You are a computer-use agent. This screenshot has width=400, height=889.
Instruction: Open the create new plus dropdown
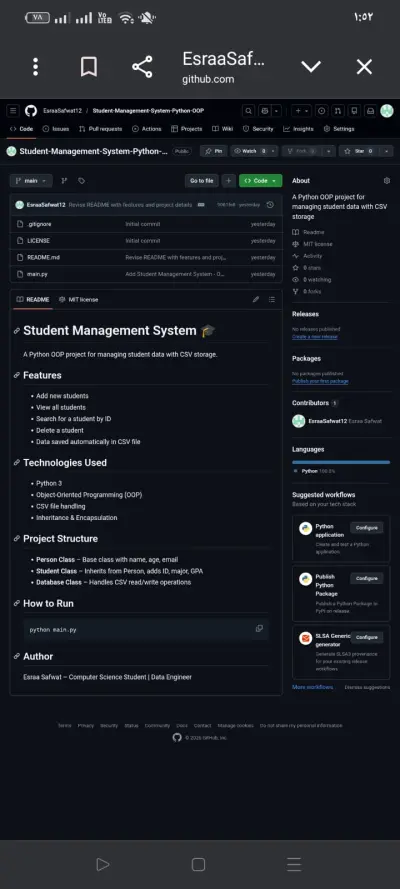coord(301,111)
